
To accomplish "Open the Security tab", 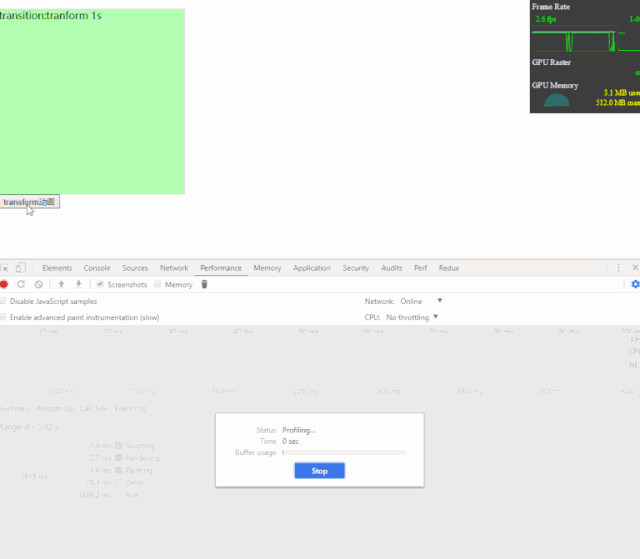I will 356,268.
